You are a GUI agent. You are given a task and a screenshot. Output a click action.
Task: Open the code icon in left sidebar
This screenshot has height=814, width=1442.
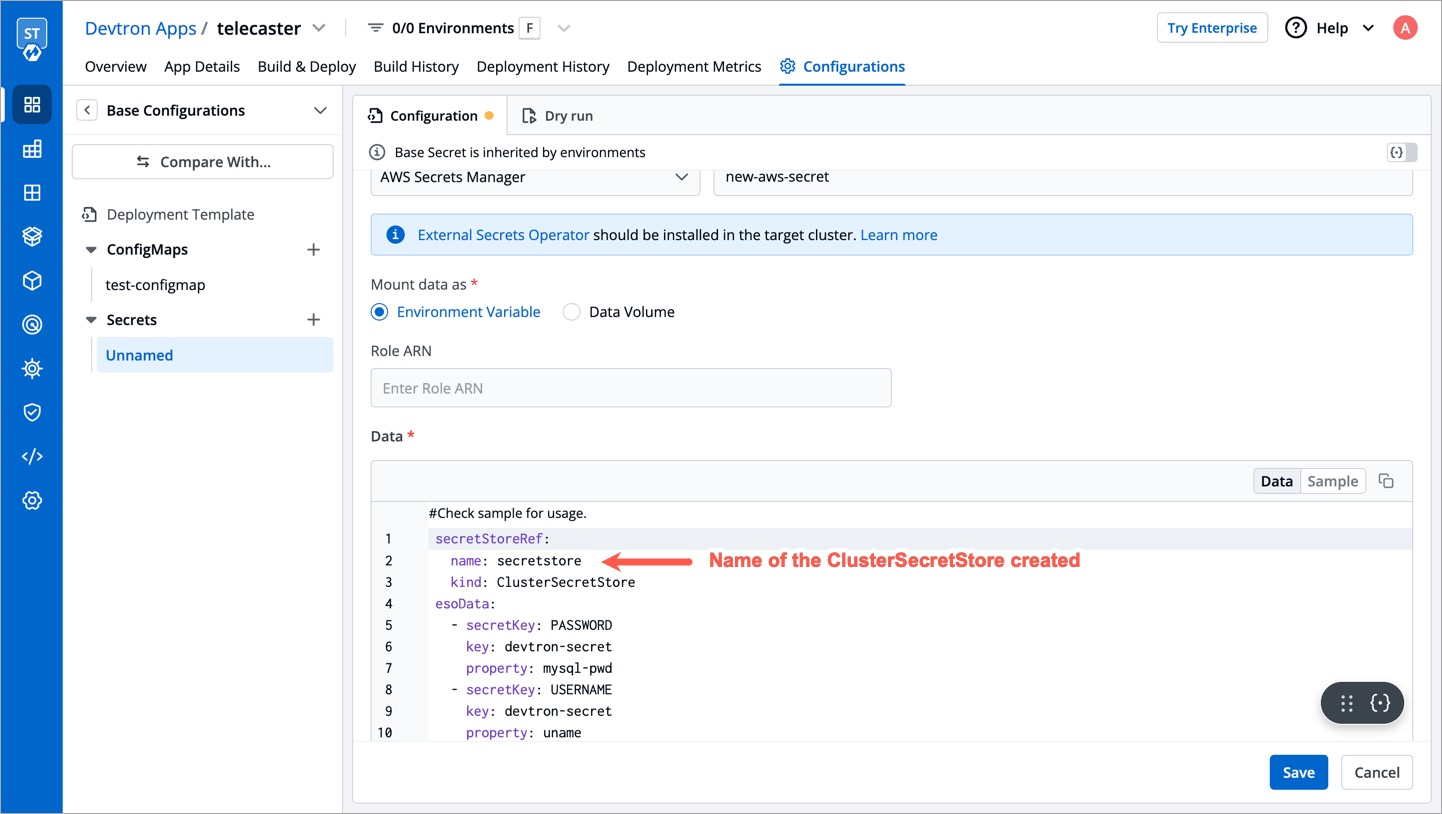point(32,457)
